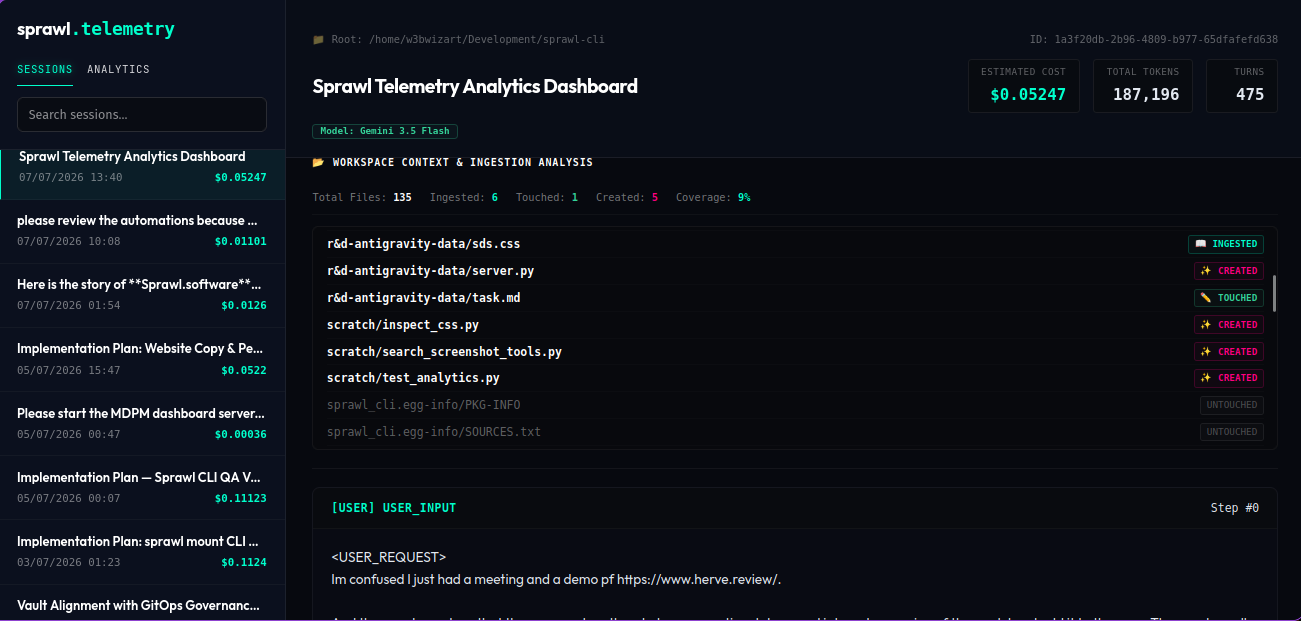This screenshot has width=1301, height=621.
Task: Select file r&d-antigravity-data/server.py
Action: (430, 271)
